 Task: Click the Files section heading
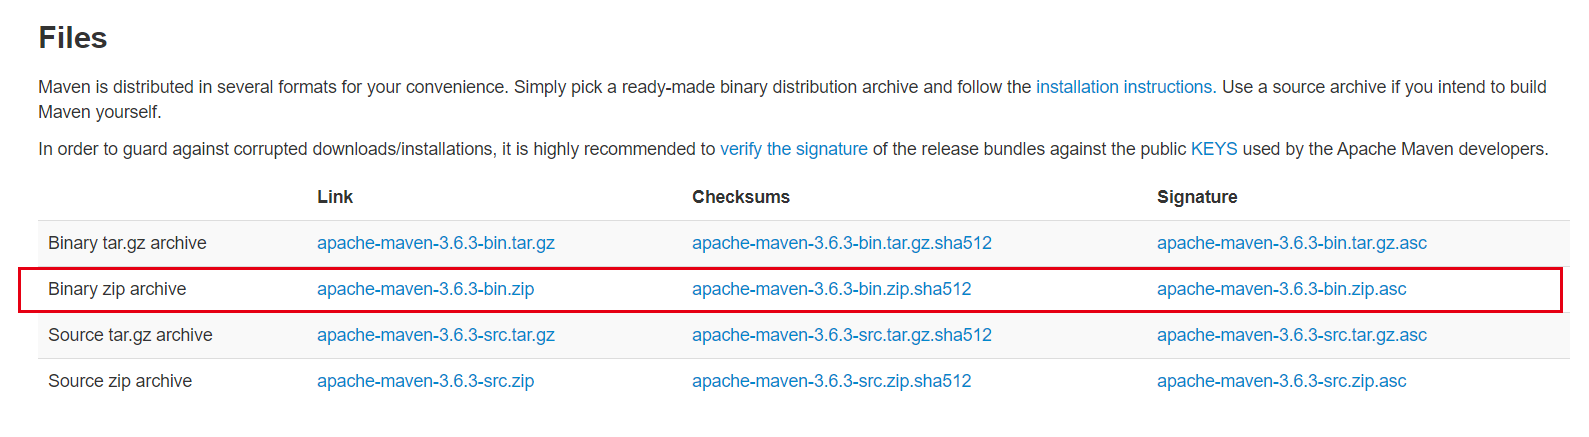73,38
